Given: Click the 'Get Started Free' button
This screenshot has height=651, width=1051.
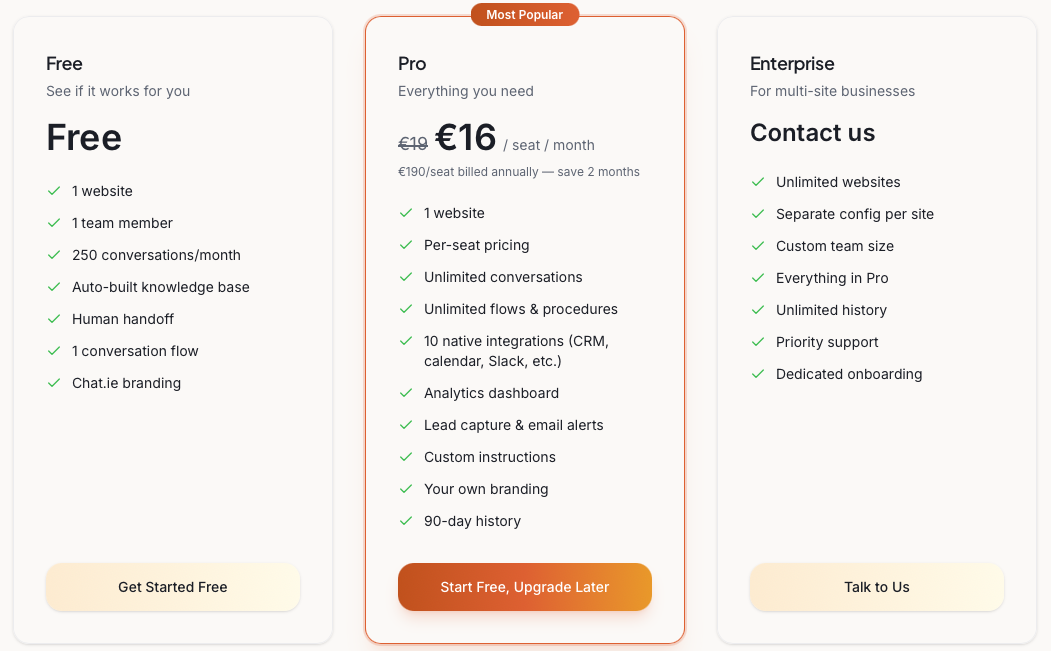Looking at the screenshot, I should pyautogui.click(x=172, y=587).
